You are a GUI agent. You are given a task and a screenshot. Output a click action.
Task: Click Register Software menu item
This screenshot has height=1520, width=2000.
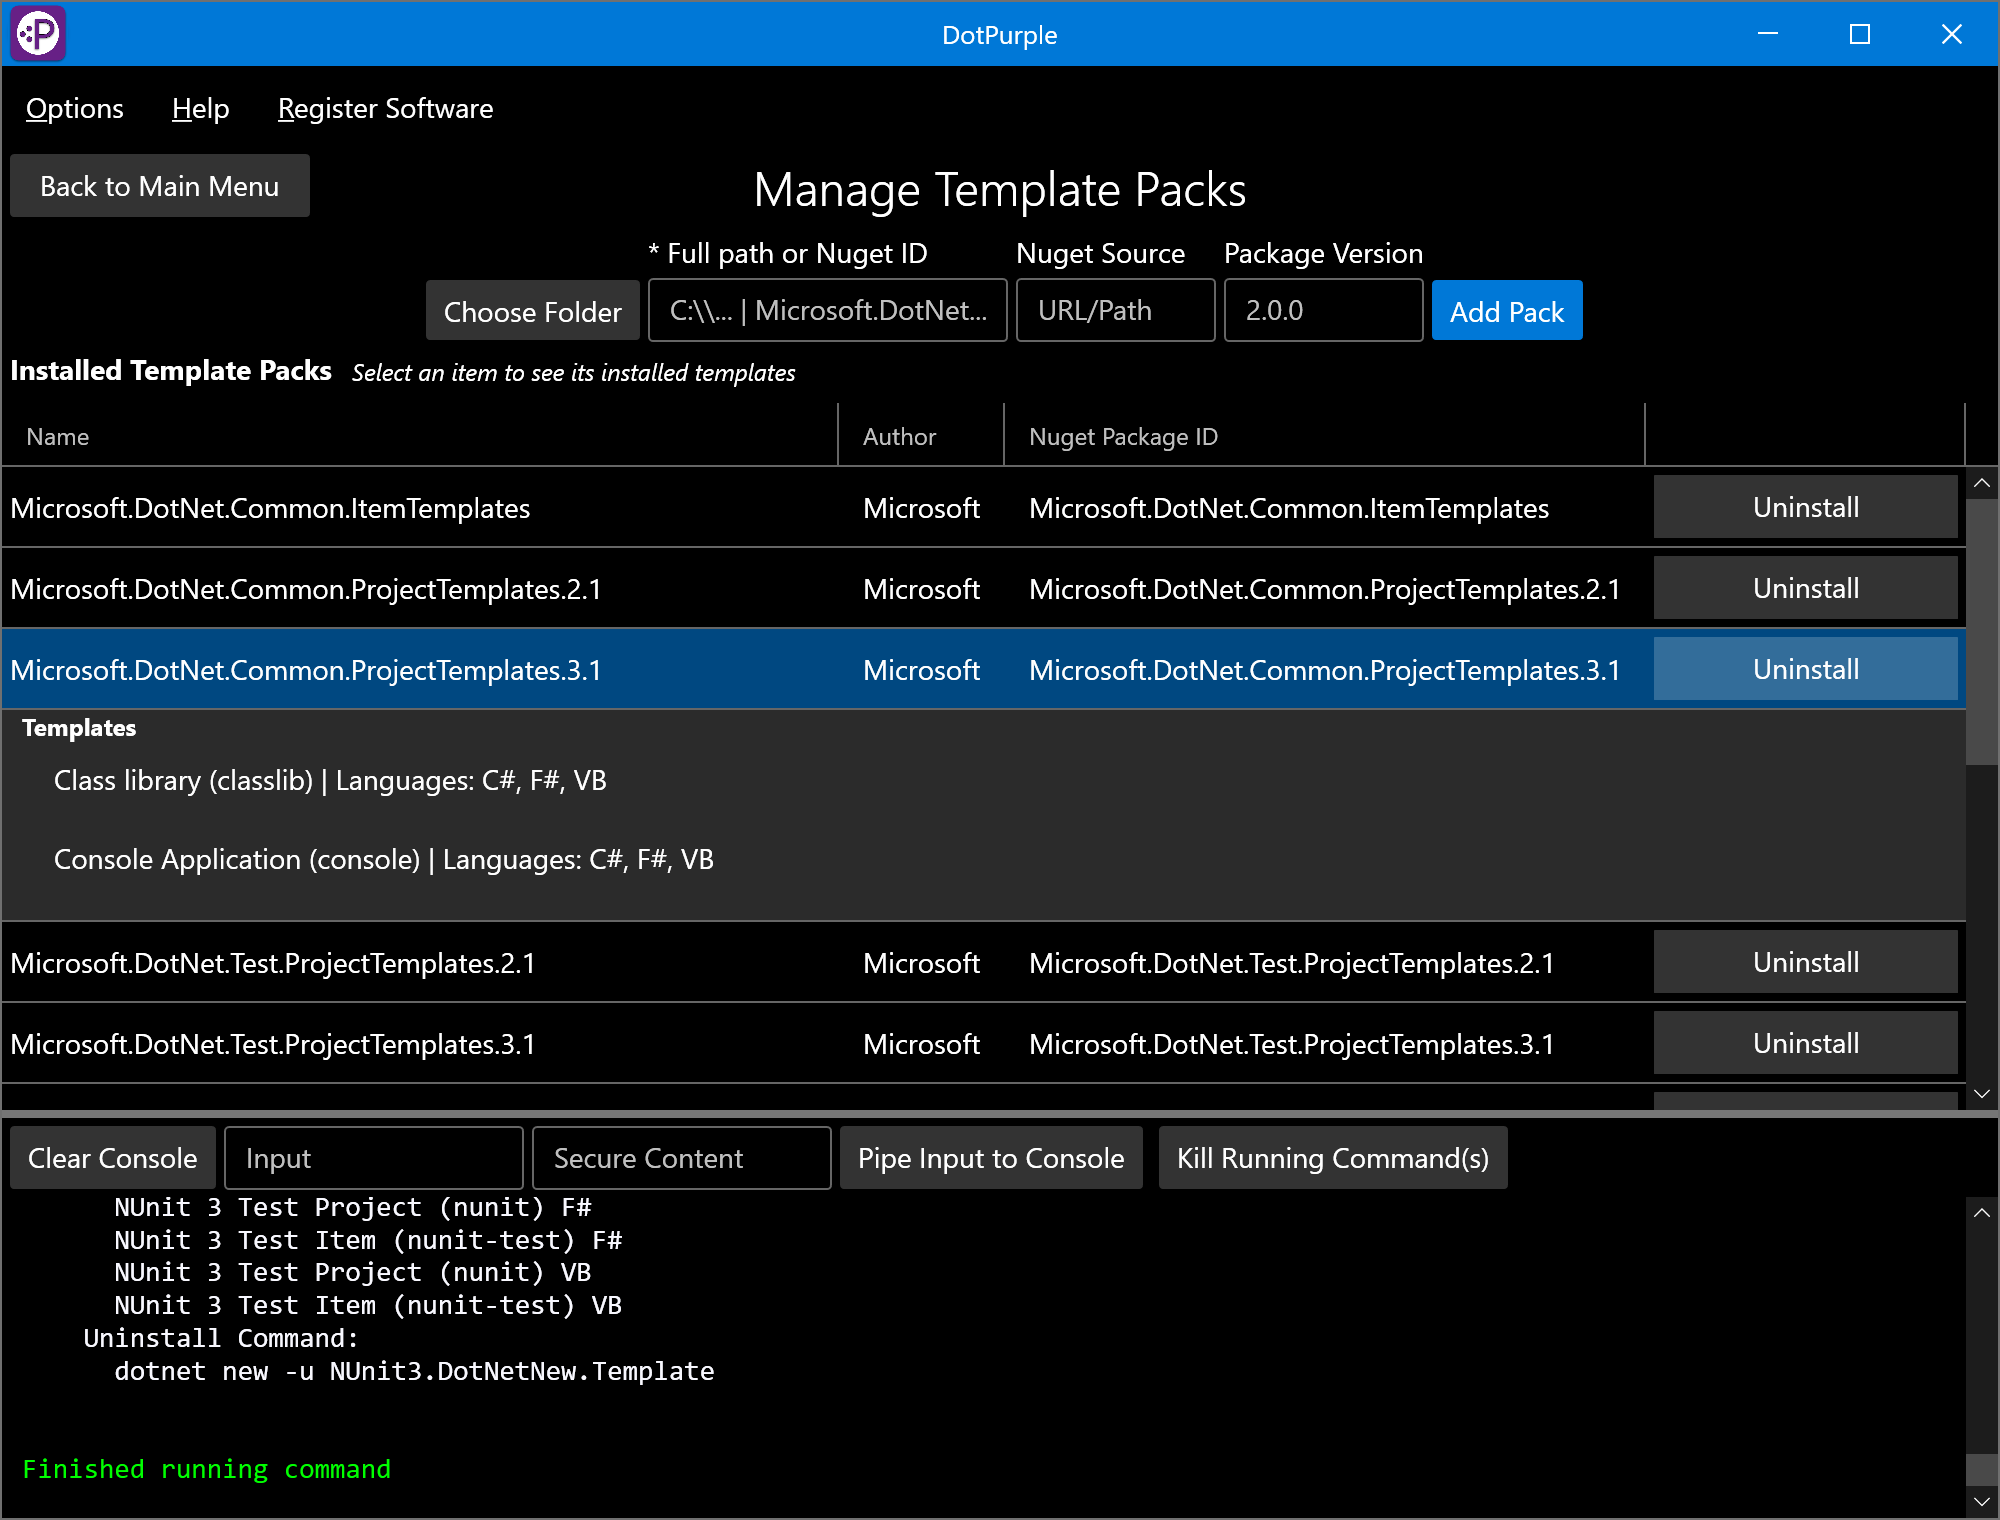click(385, 109)
